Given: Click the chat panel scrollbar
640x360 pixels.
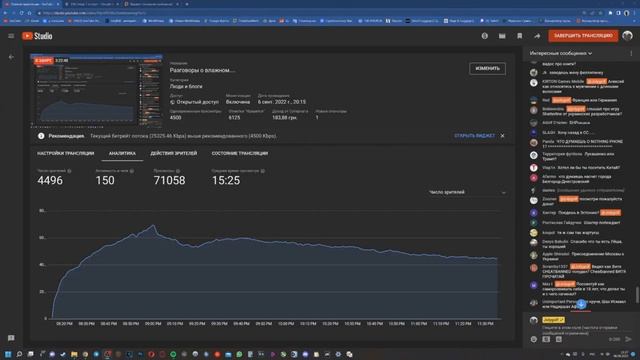Looking at the screenshot, I should tap(637, 295).
